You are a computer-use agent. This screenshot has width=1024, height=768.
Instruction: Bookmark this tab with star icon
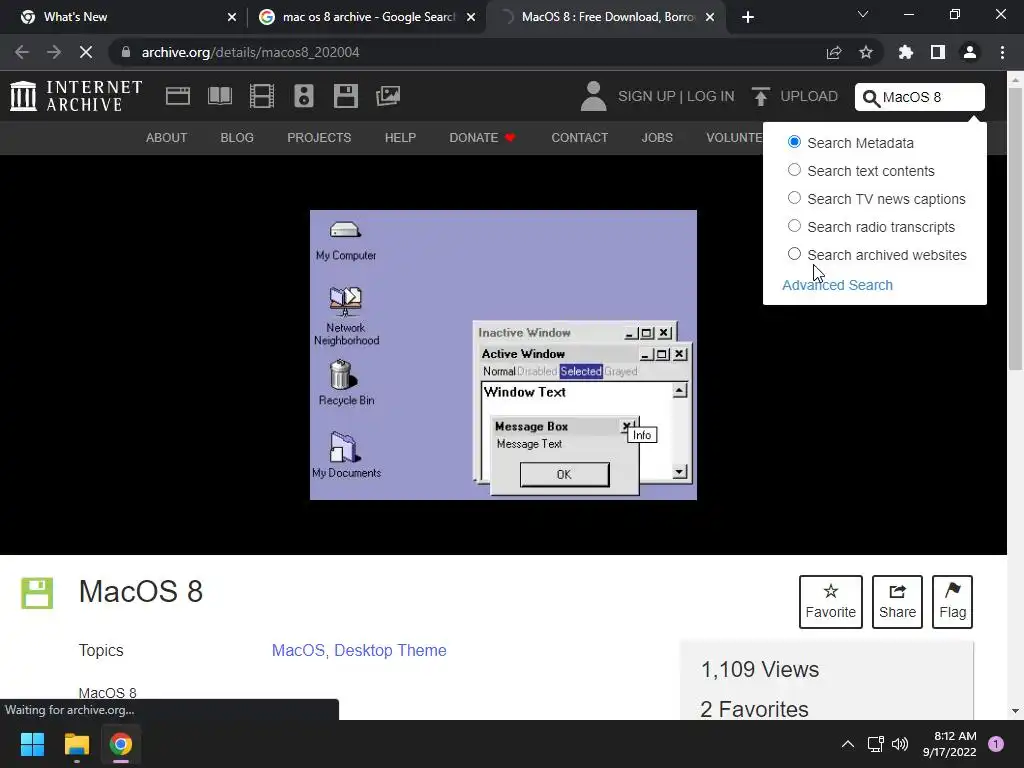pos(866,52)
